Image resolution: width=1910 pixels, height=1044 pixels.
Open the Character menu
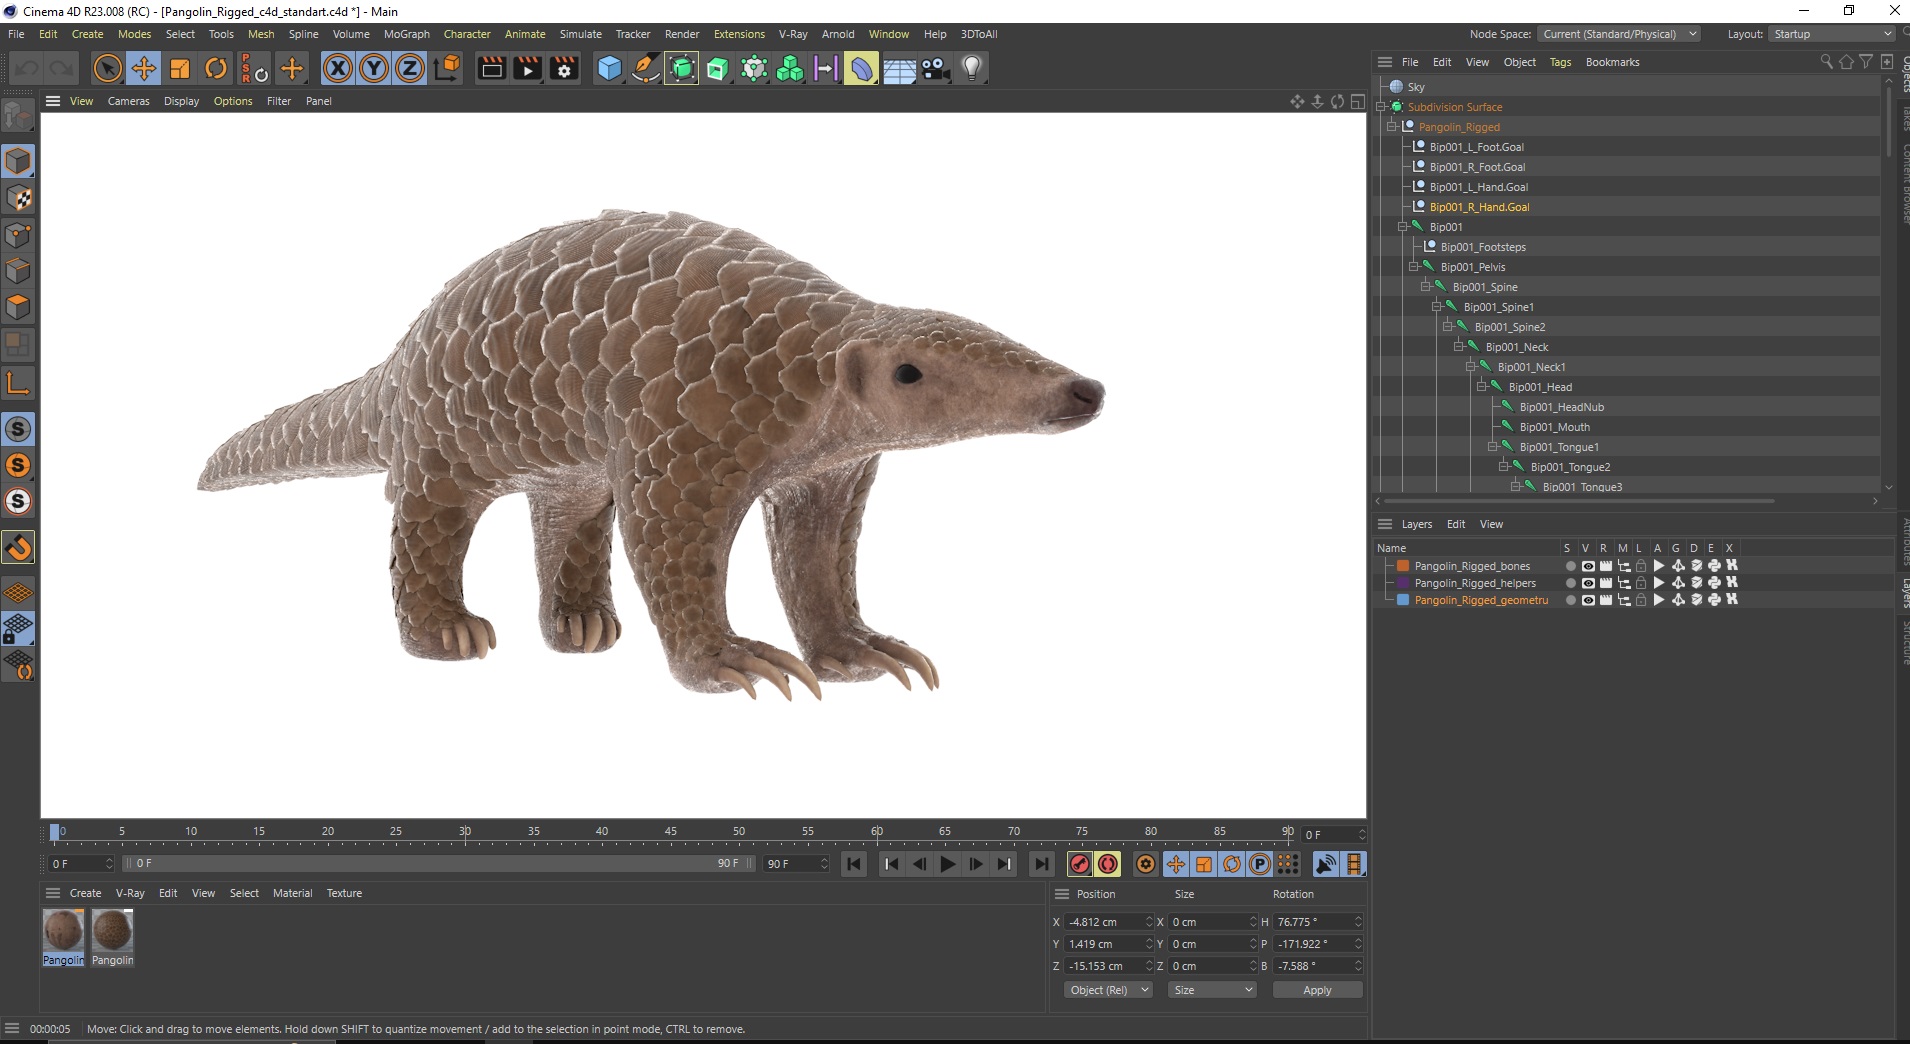point(467,34)
